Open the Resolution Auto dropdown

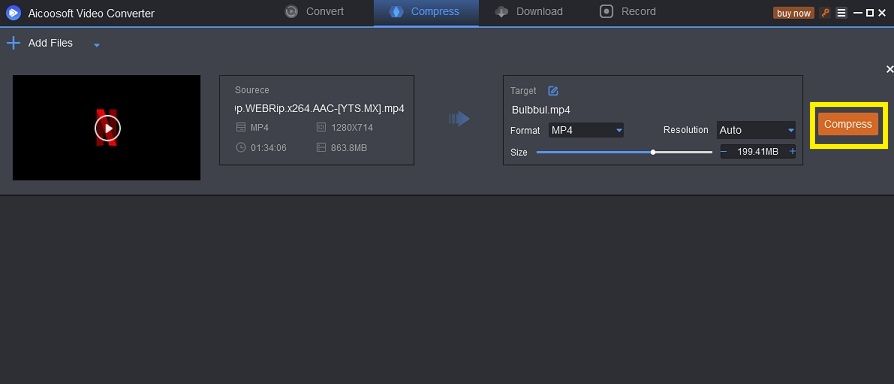(756, 130)
